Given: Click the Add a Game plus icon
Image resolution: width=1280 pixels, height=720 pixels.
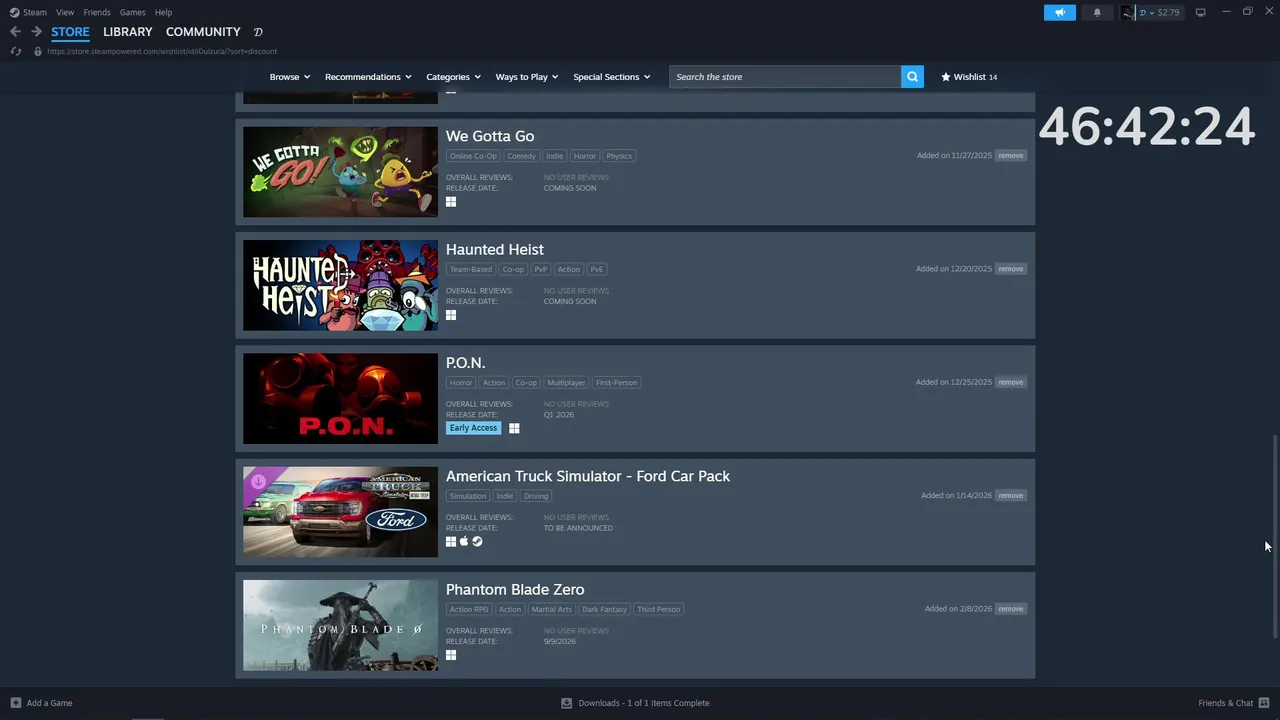Looking at the screenshot, I should pyautogui.click(x=15, y=703).
